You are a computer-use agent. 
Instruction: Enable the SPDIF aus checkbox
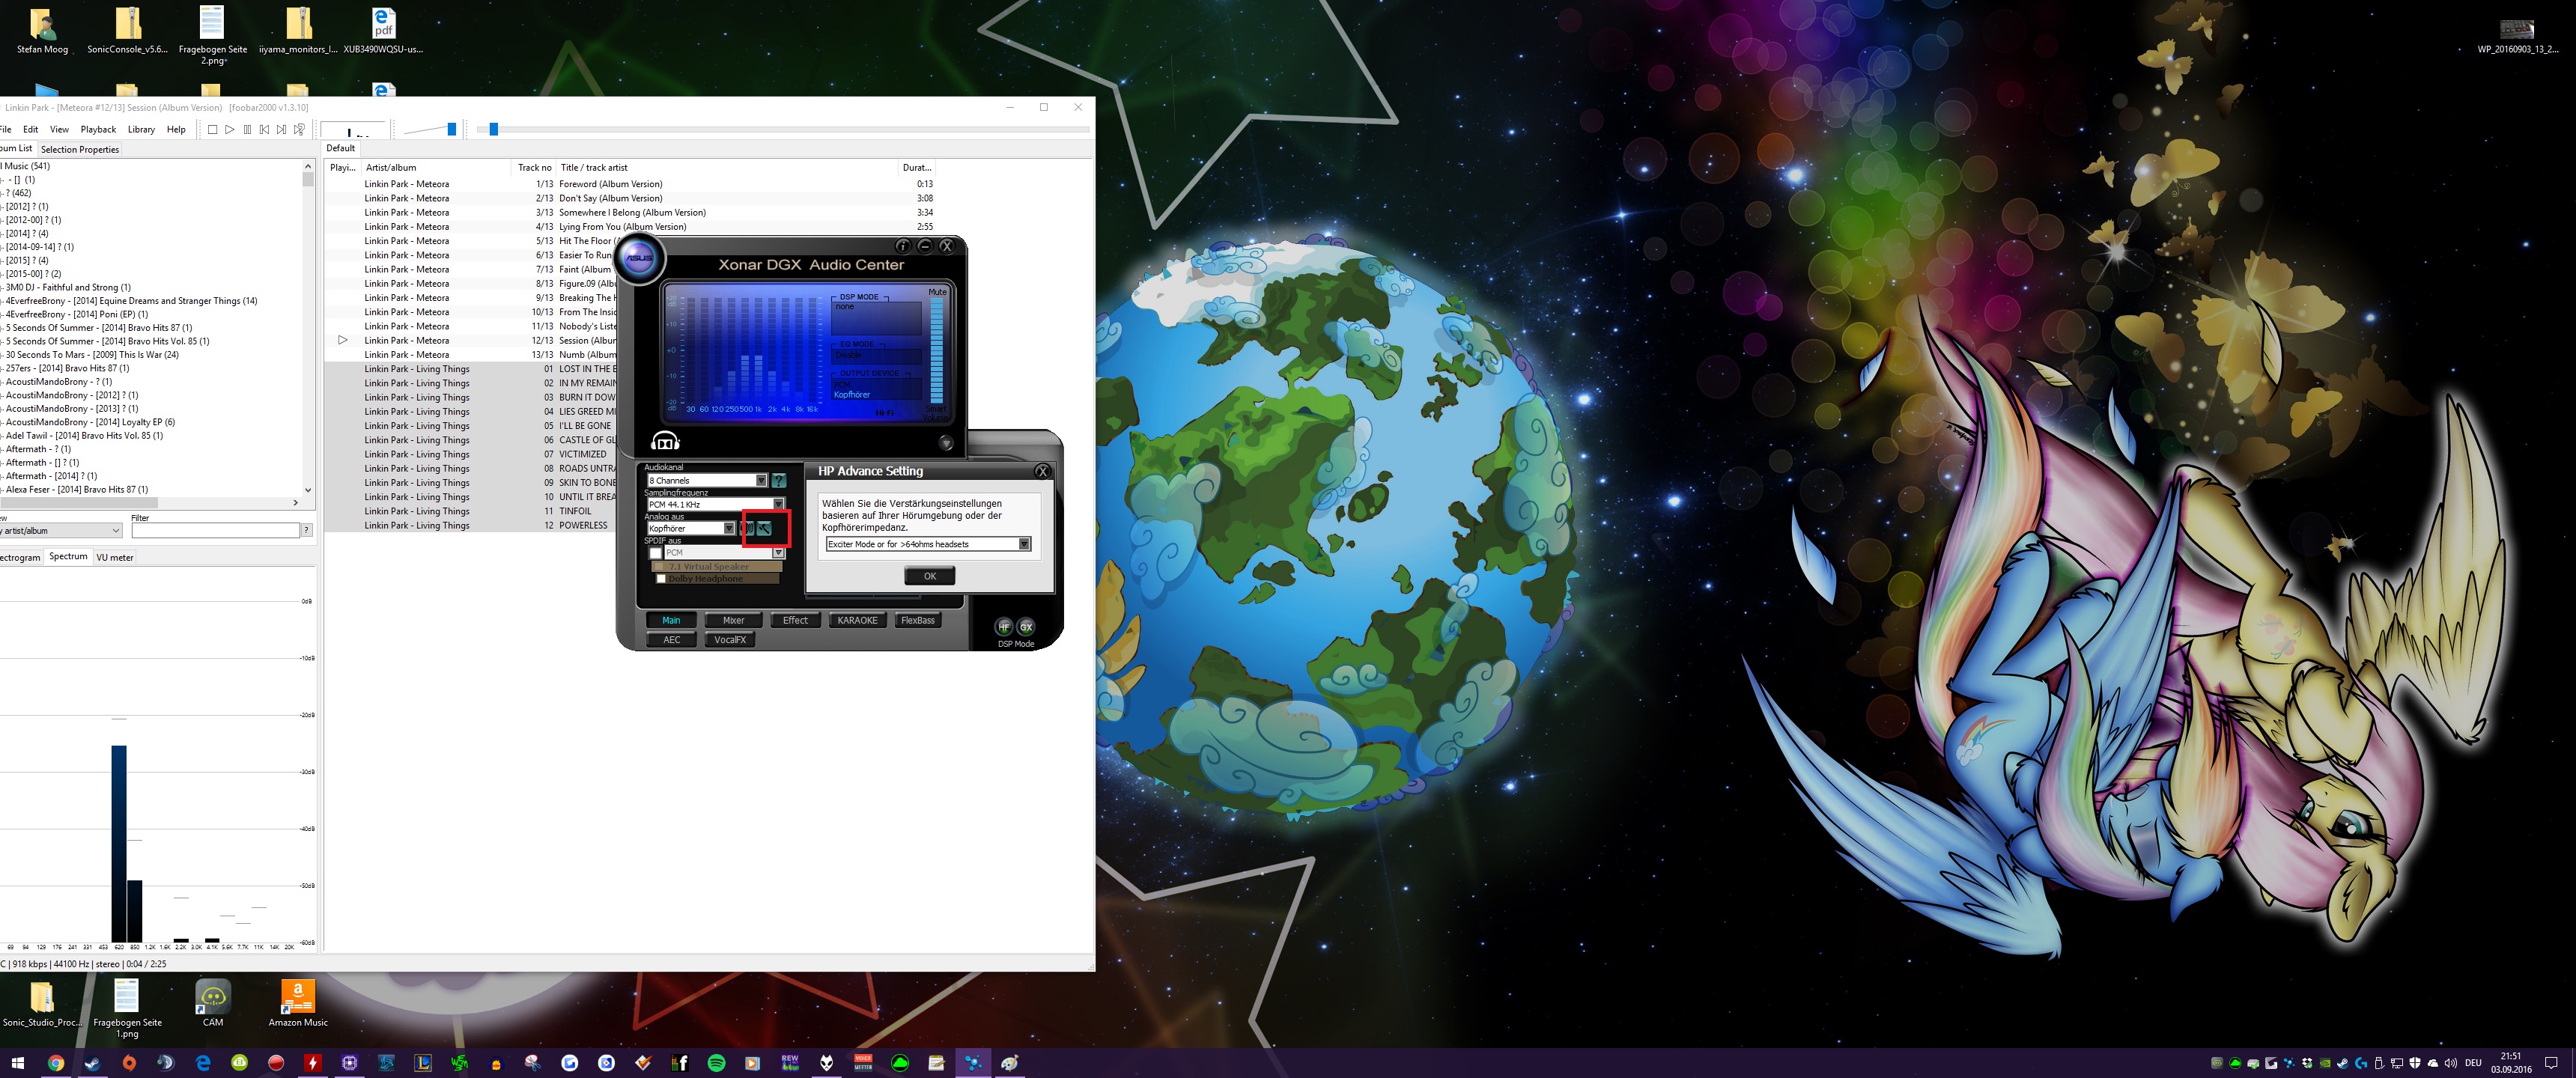pyautogui.click(x=656, y=553)
